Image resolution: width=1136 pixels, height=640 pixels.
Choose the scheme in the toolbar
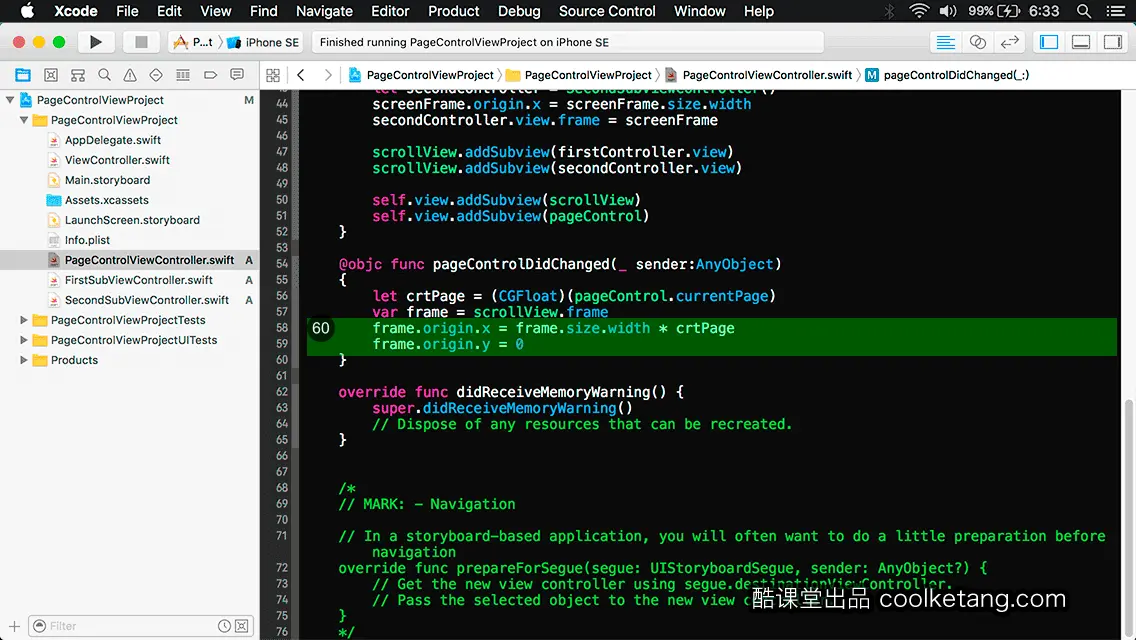[193, 42]
